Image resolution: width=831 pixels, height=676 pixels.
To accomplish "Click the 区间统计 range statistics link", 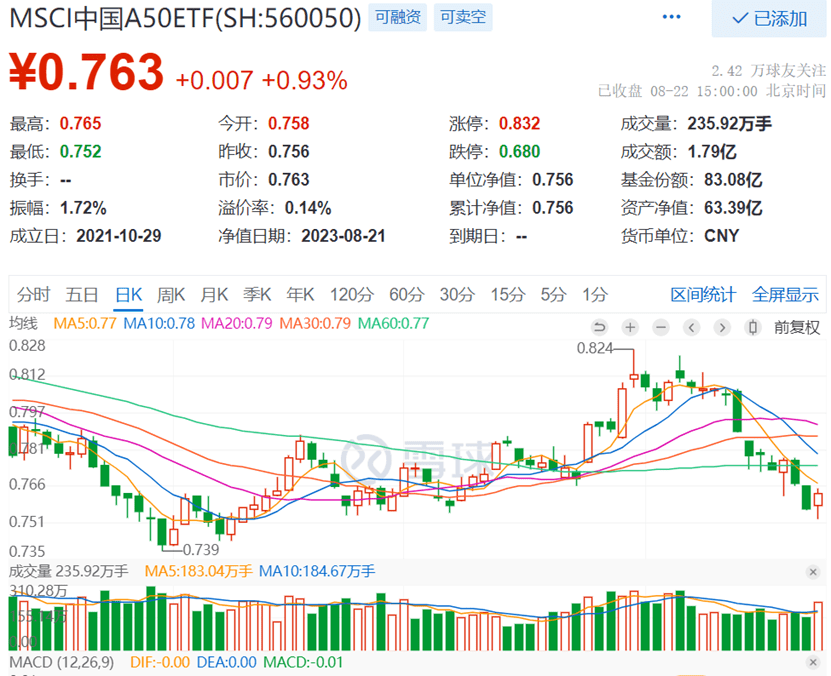I will tap(703, 294).
